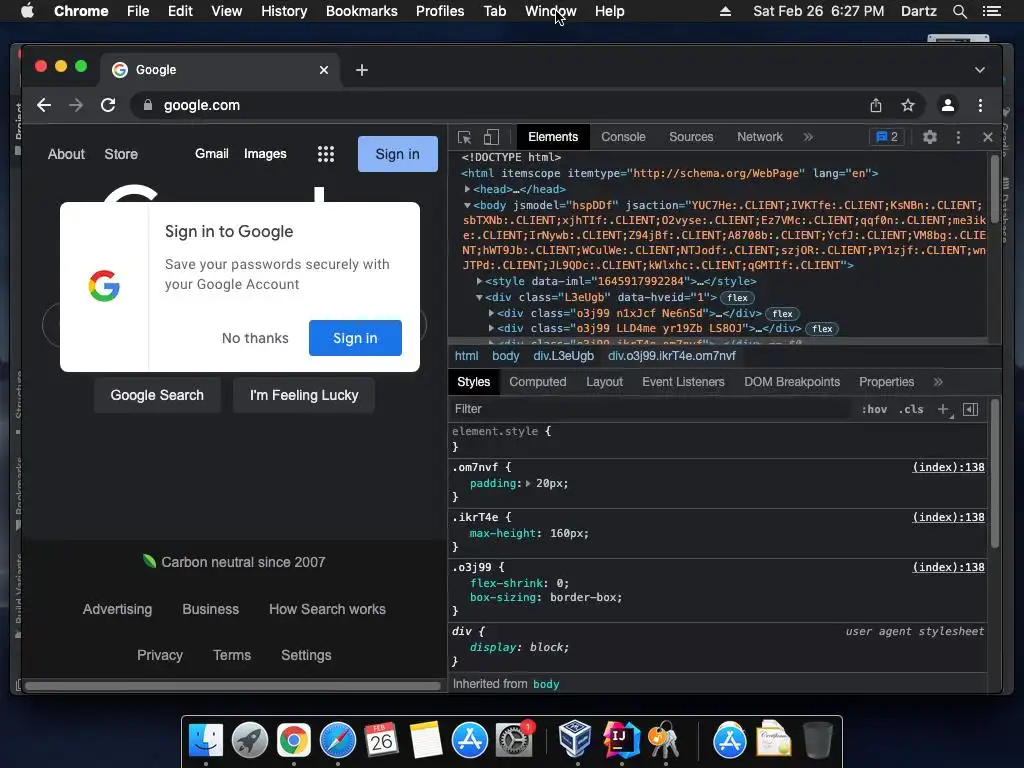Open the Chrome profile icon
Viewport: 1024px width, 768px height.
tap(948, 105)
